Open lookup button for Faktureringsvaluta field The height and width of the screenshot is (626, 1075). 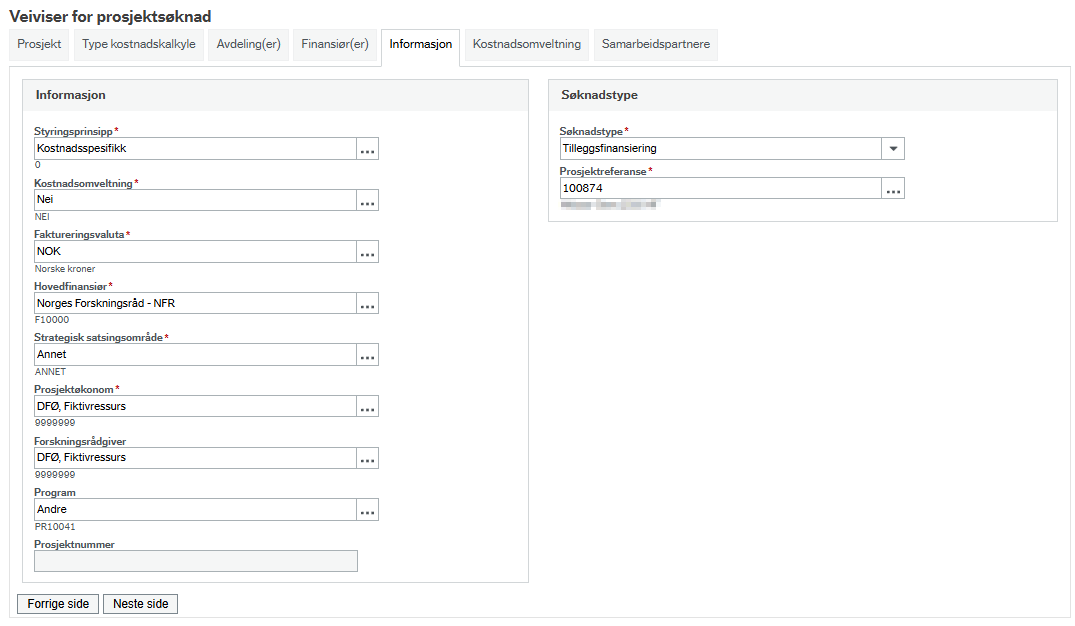(x=367, y=252)
